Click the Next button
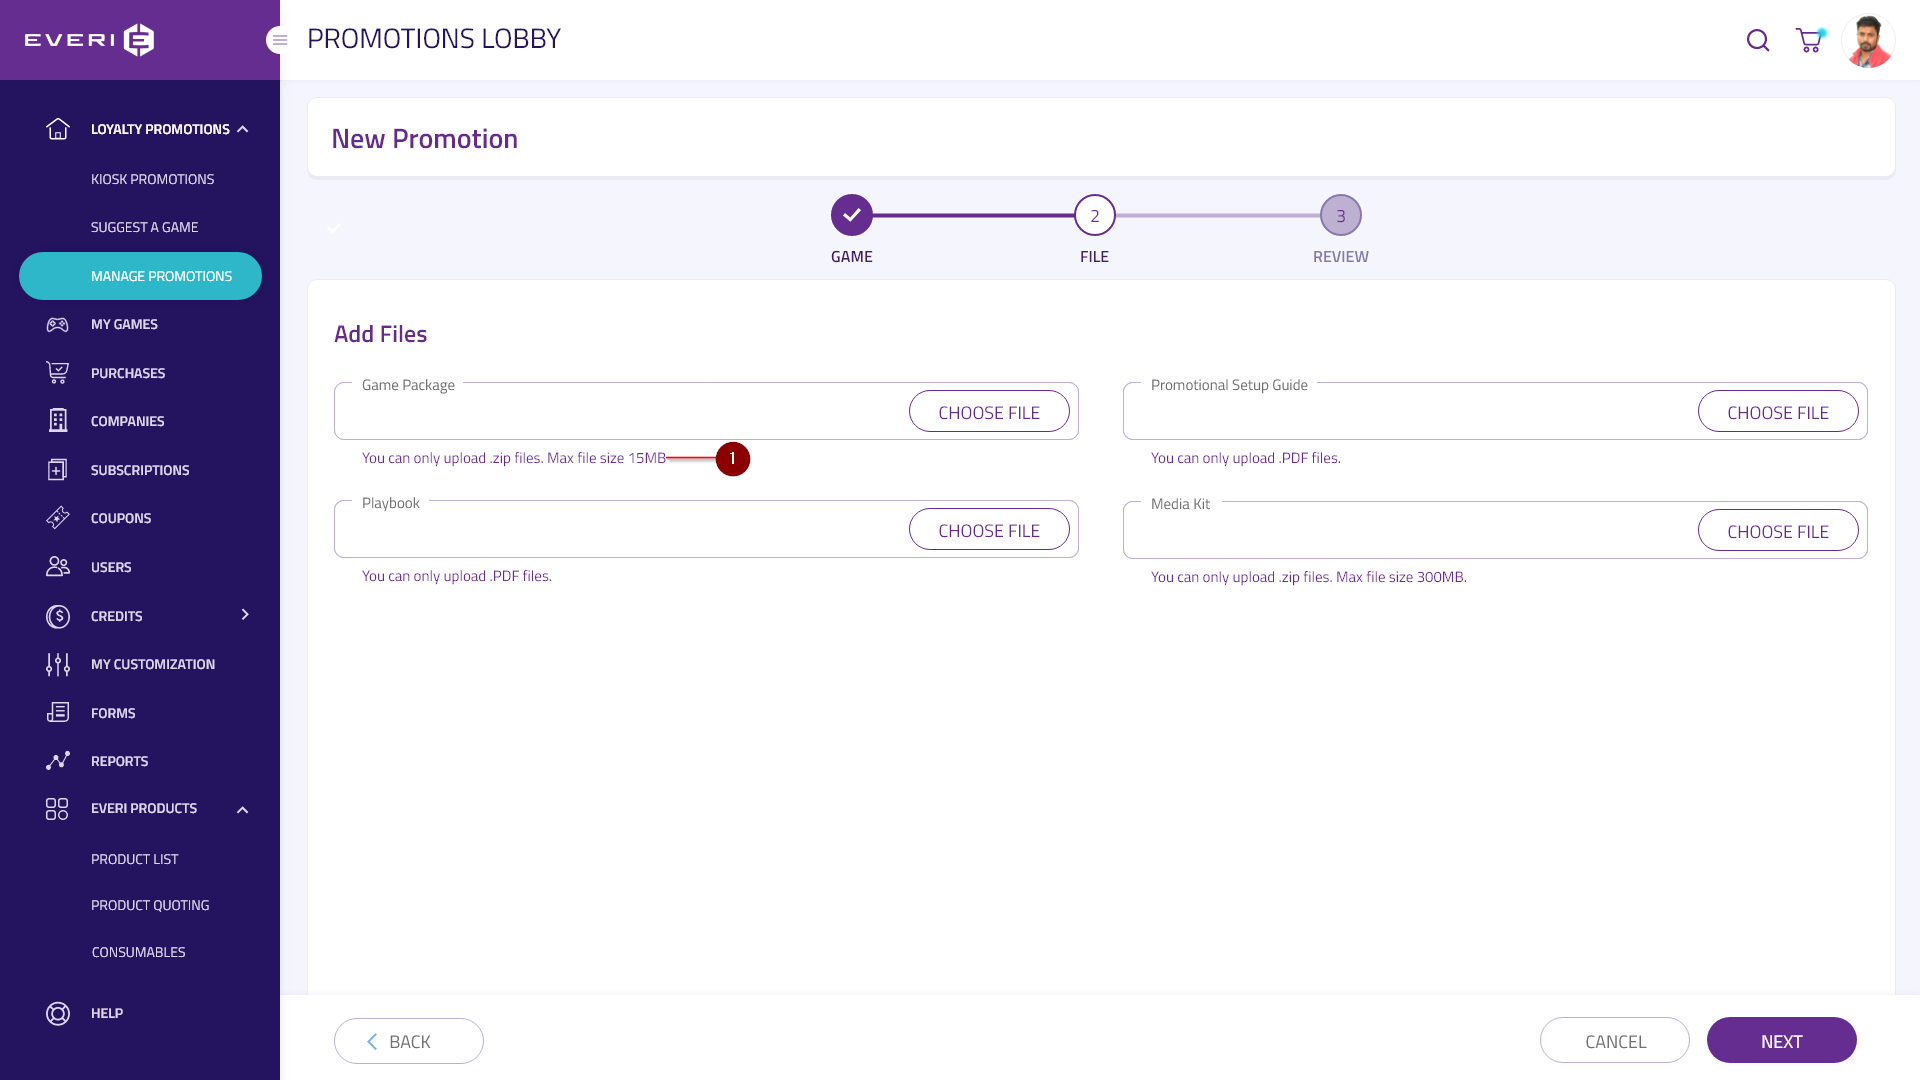The height and width of the screenshot is (1080, 1920). (1781, 1041)
